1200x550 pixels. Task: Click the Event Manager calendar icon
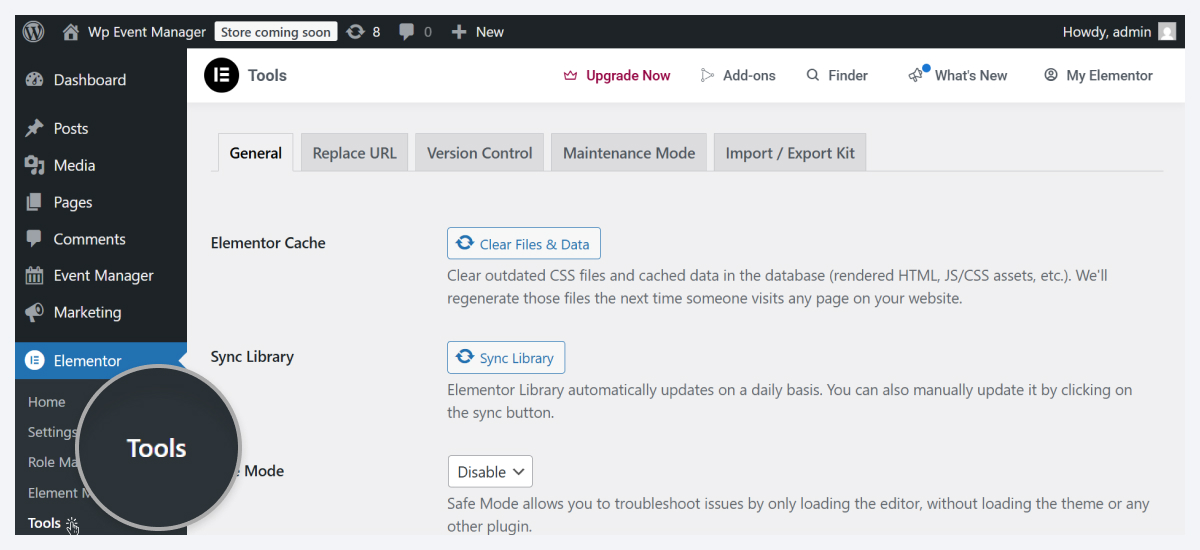(x=35, y=276)
